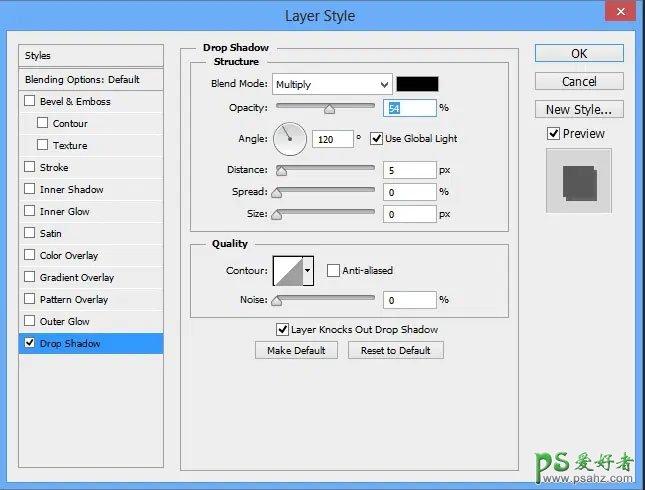Open the black shadow color swatch

point(417,84)
